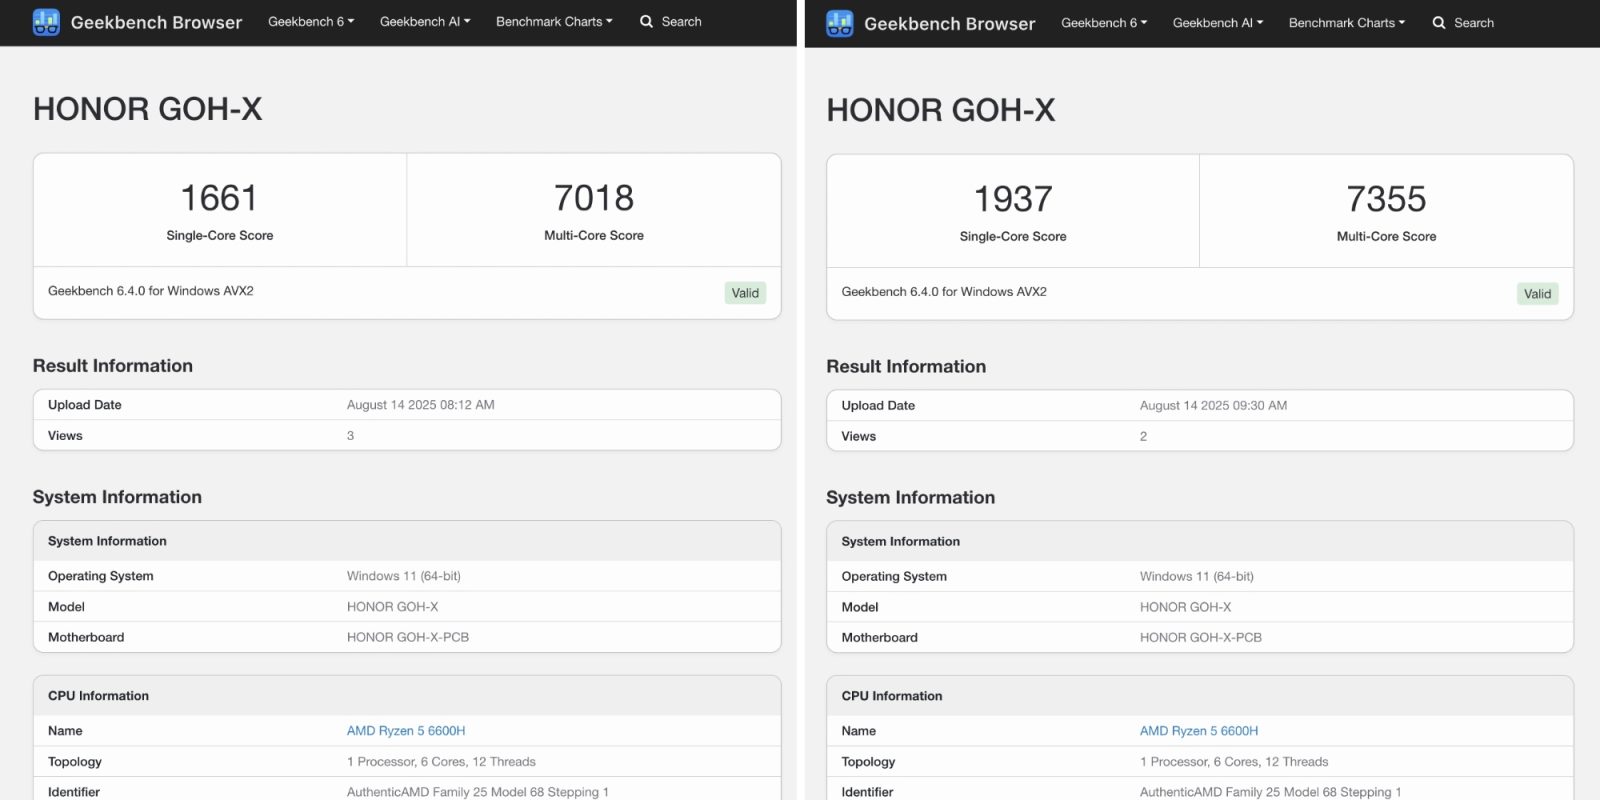Open the AMD Ryzen 5 6600H link on the 1937 score page
The width and height of the screenshot is (1600, 800).
point(1199,731)
